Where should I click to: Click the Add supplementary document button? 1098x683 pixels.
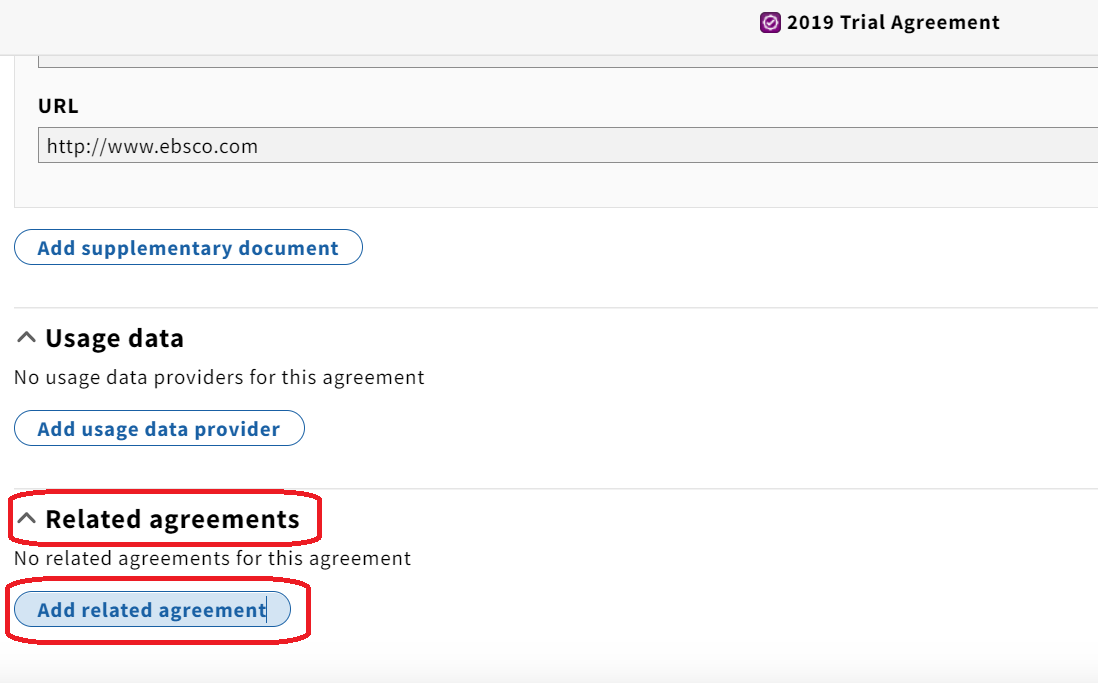pos(188,247)
